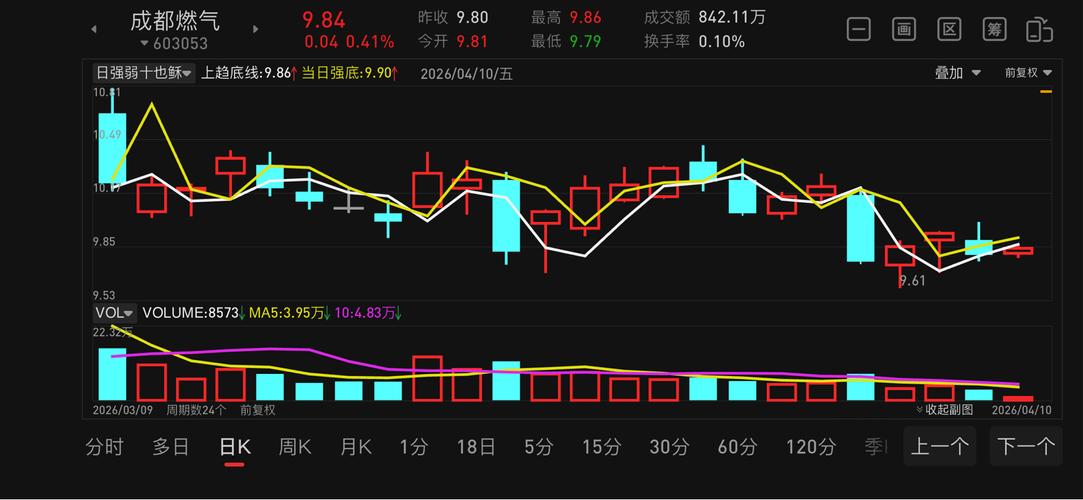Click the 上一个 previous button
The width and height of the screenshot is (1083, 500).
939,446
